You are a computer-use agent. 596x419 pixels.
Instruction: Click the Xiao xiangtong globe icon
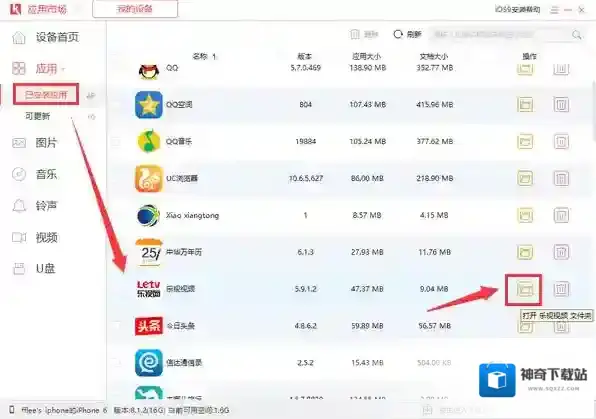[x=148, y=215]
